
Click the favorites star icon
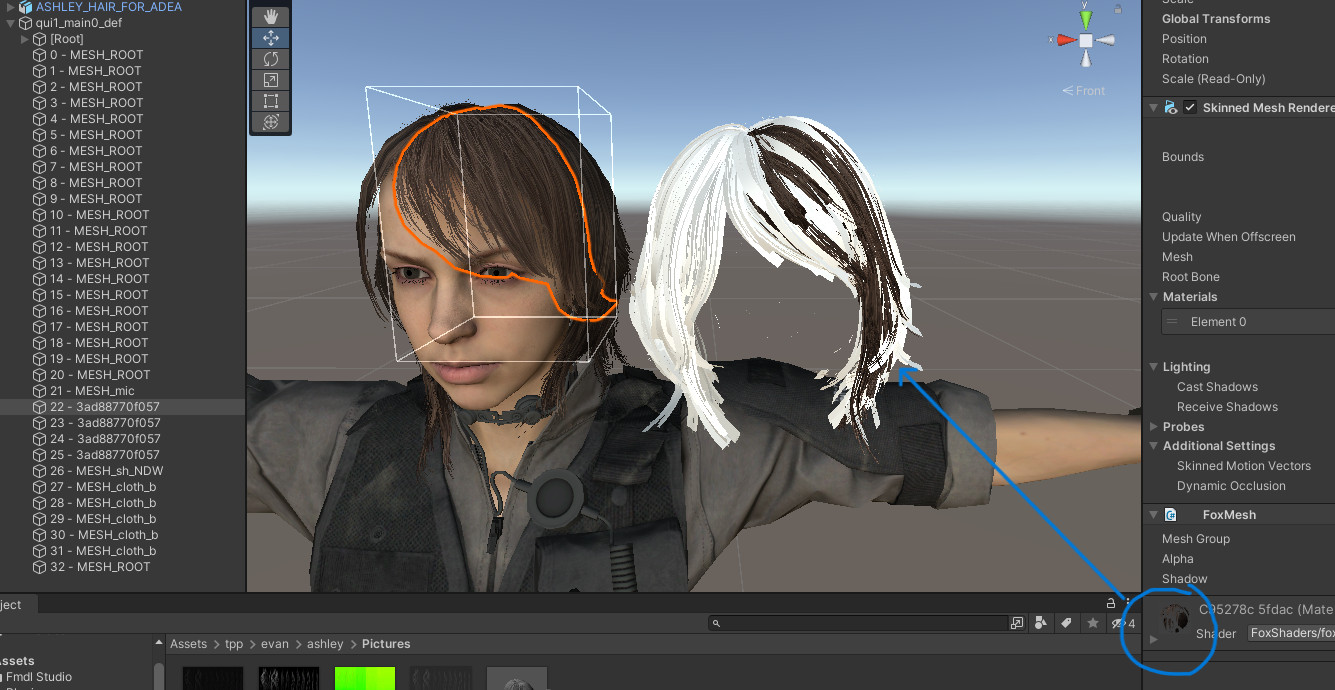(x=1093, y=623)
